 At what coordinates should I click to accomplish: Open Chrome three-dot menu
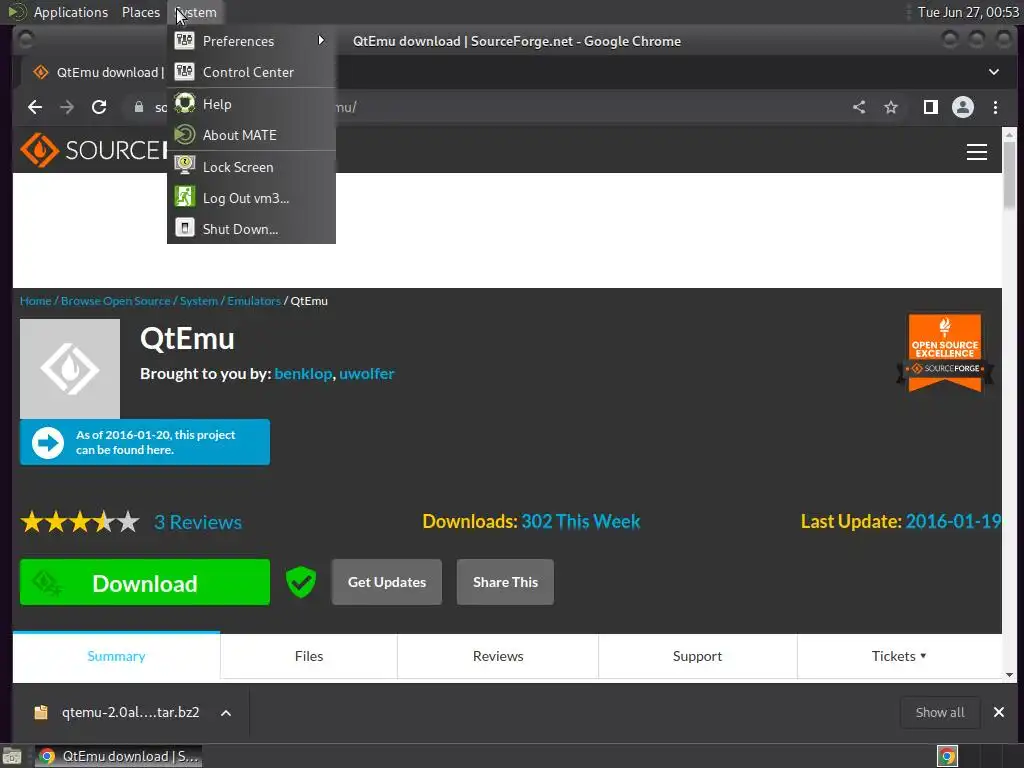[995, 107]
